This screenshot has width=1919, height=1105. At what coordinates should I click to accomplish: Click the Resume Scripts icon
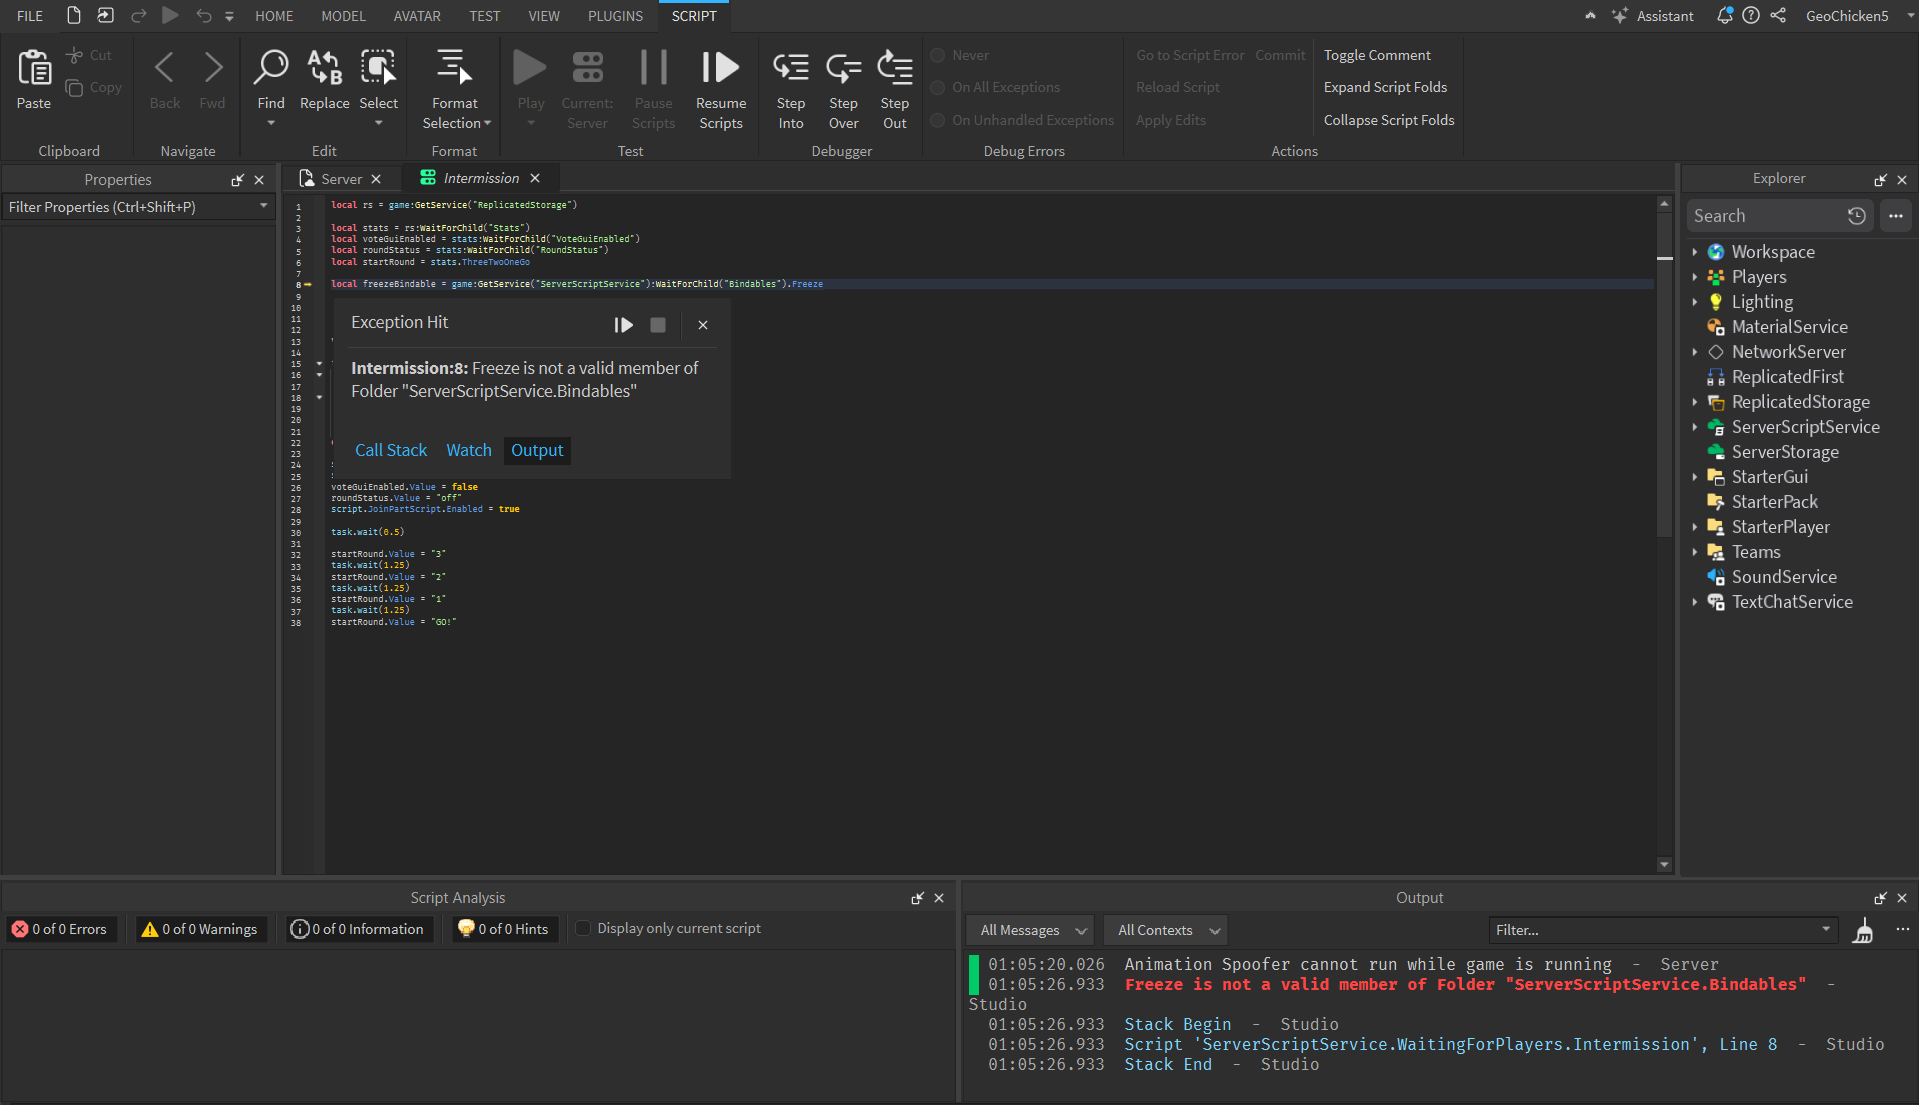[720, 69]
